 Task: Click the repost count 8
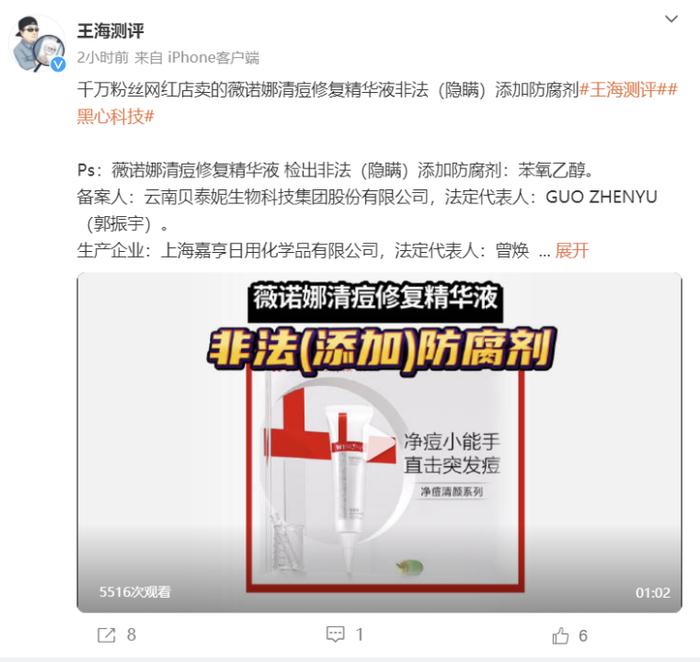click(131, 635)
